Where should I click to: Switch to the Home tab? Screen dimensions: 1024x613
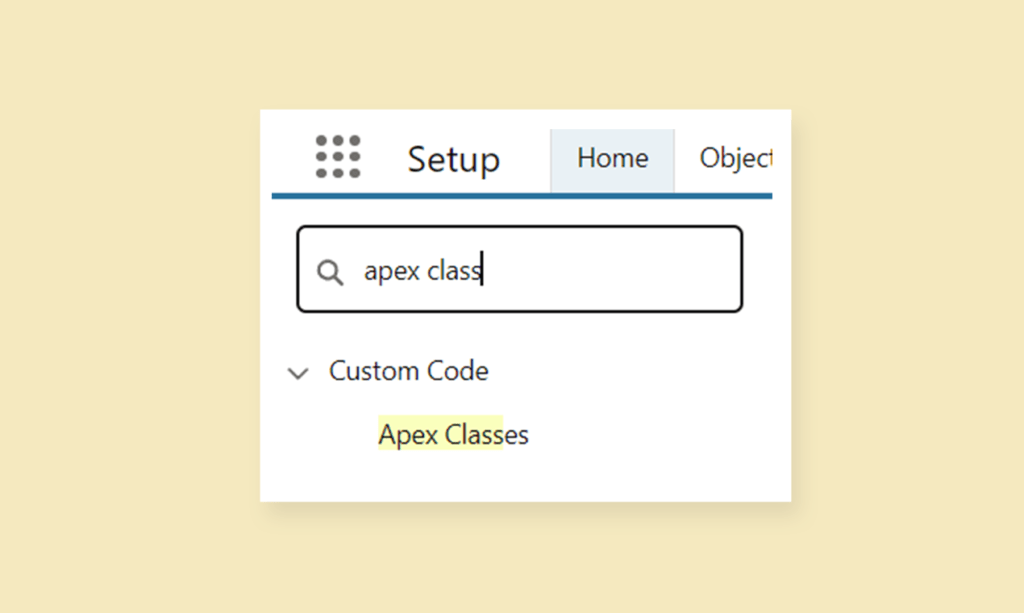pos(612,158)
